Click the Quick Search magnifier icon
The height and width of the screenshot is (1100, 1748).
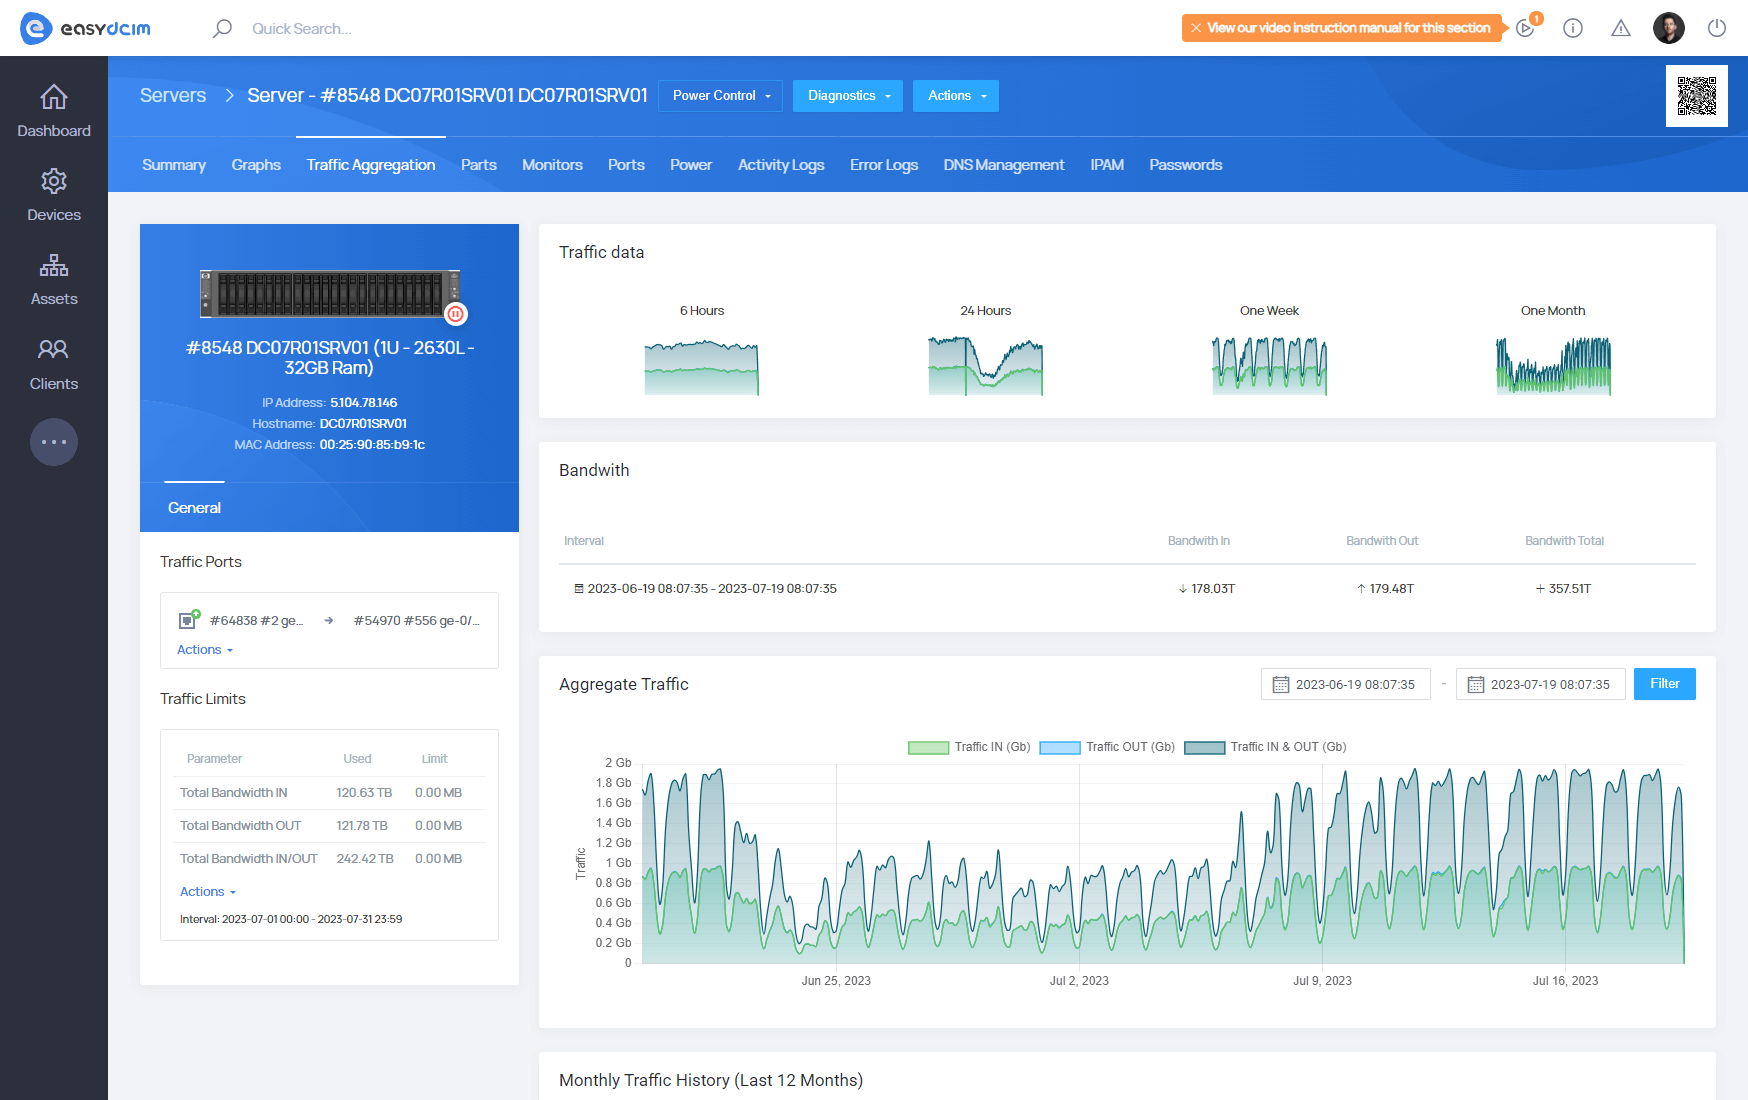click(x=222, y=28)
